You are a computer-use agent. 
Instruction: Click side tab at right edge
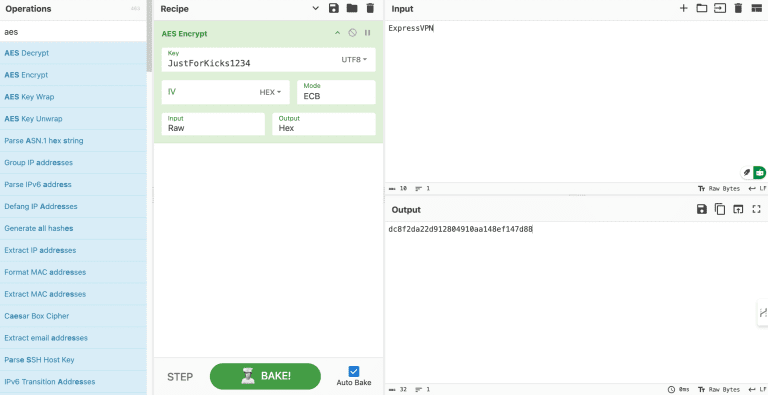click(763, 313)
